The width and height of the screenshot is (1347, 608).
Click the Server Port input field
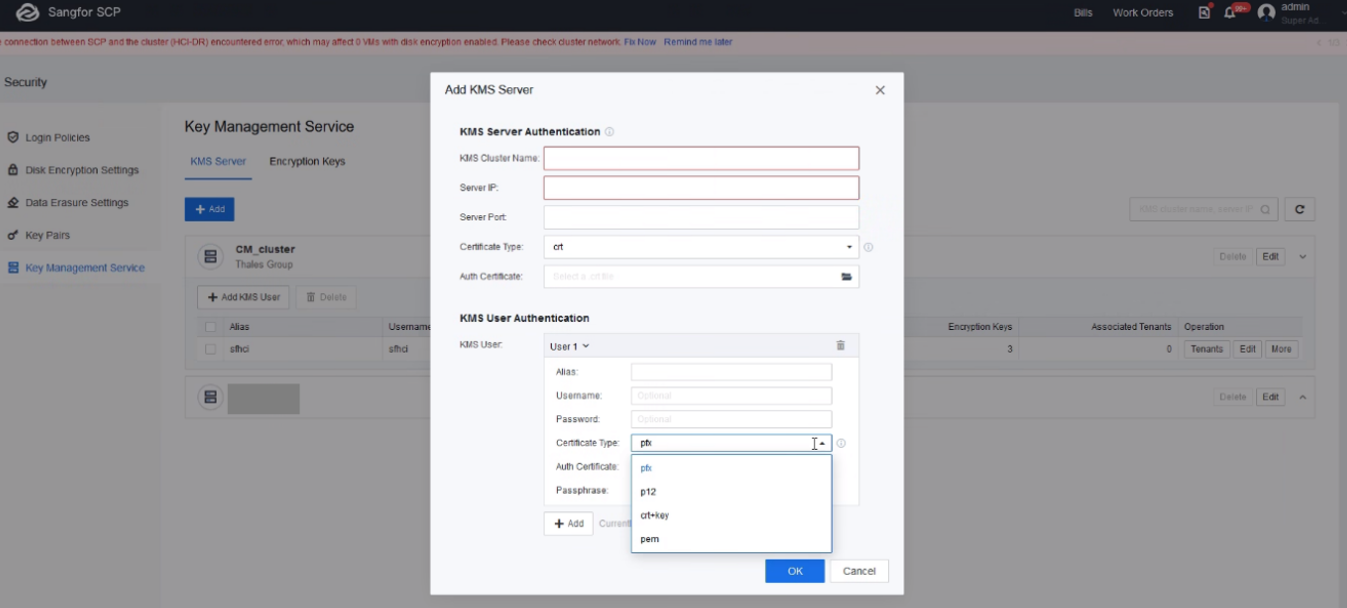pyautogui.click(x=700, y=217)
